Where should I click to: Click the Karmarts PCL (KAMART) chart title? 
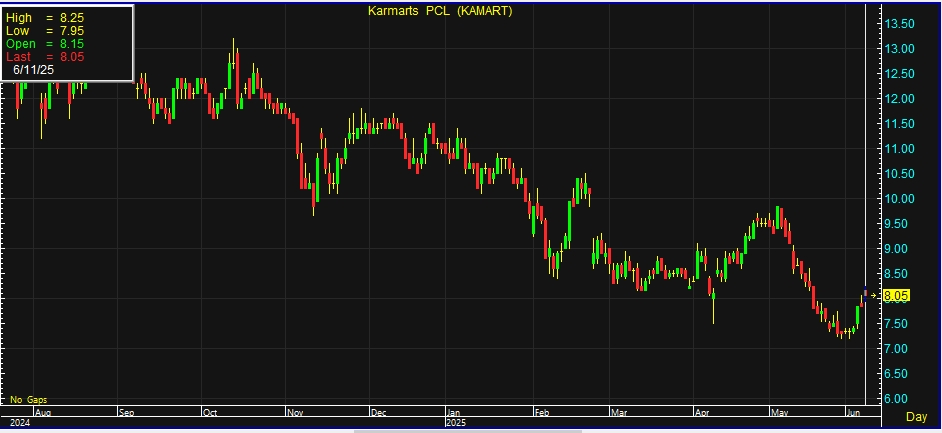point(440,11)
